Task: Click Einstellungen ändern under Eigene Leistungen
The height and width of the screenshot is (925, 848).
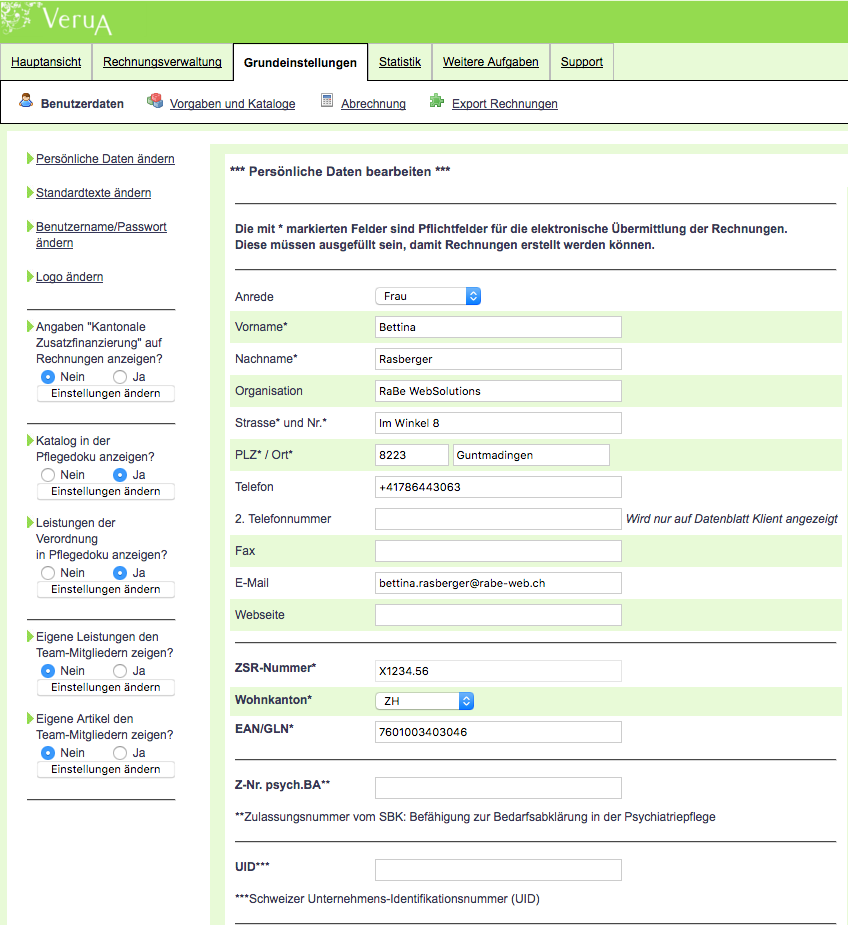Action: click(x=106, y=688)
